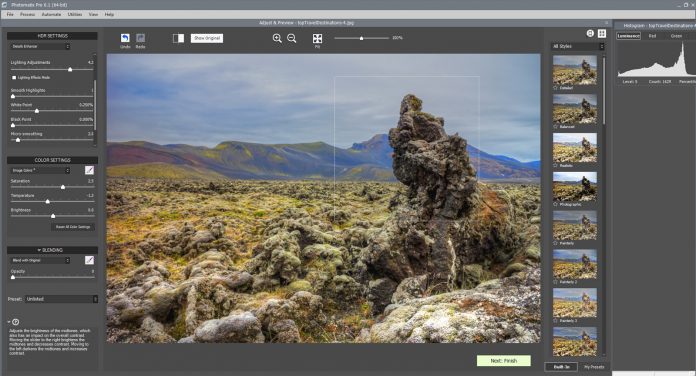Click the zoom out magnifier icon
This screenshot has width=696, height=376.
(292, 38)
